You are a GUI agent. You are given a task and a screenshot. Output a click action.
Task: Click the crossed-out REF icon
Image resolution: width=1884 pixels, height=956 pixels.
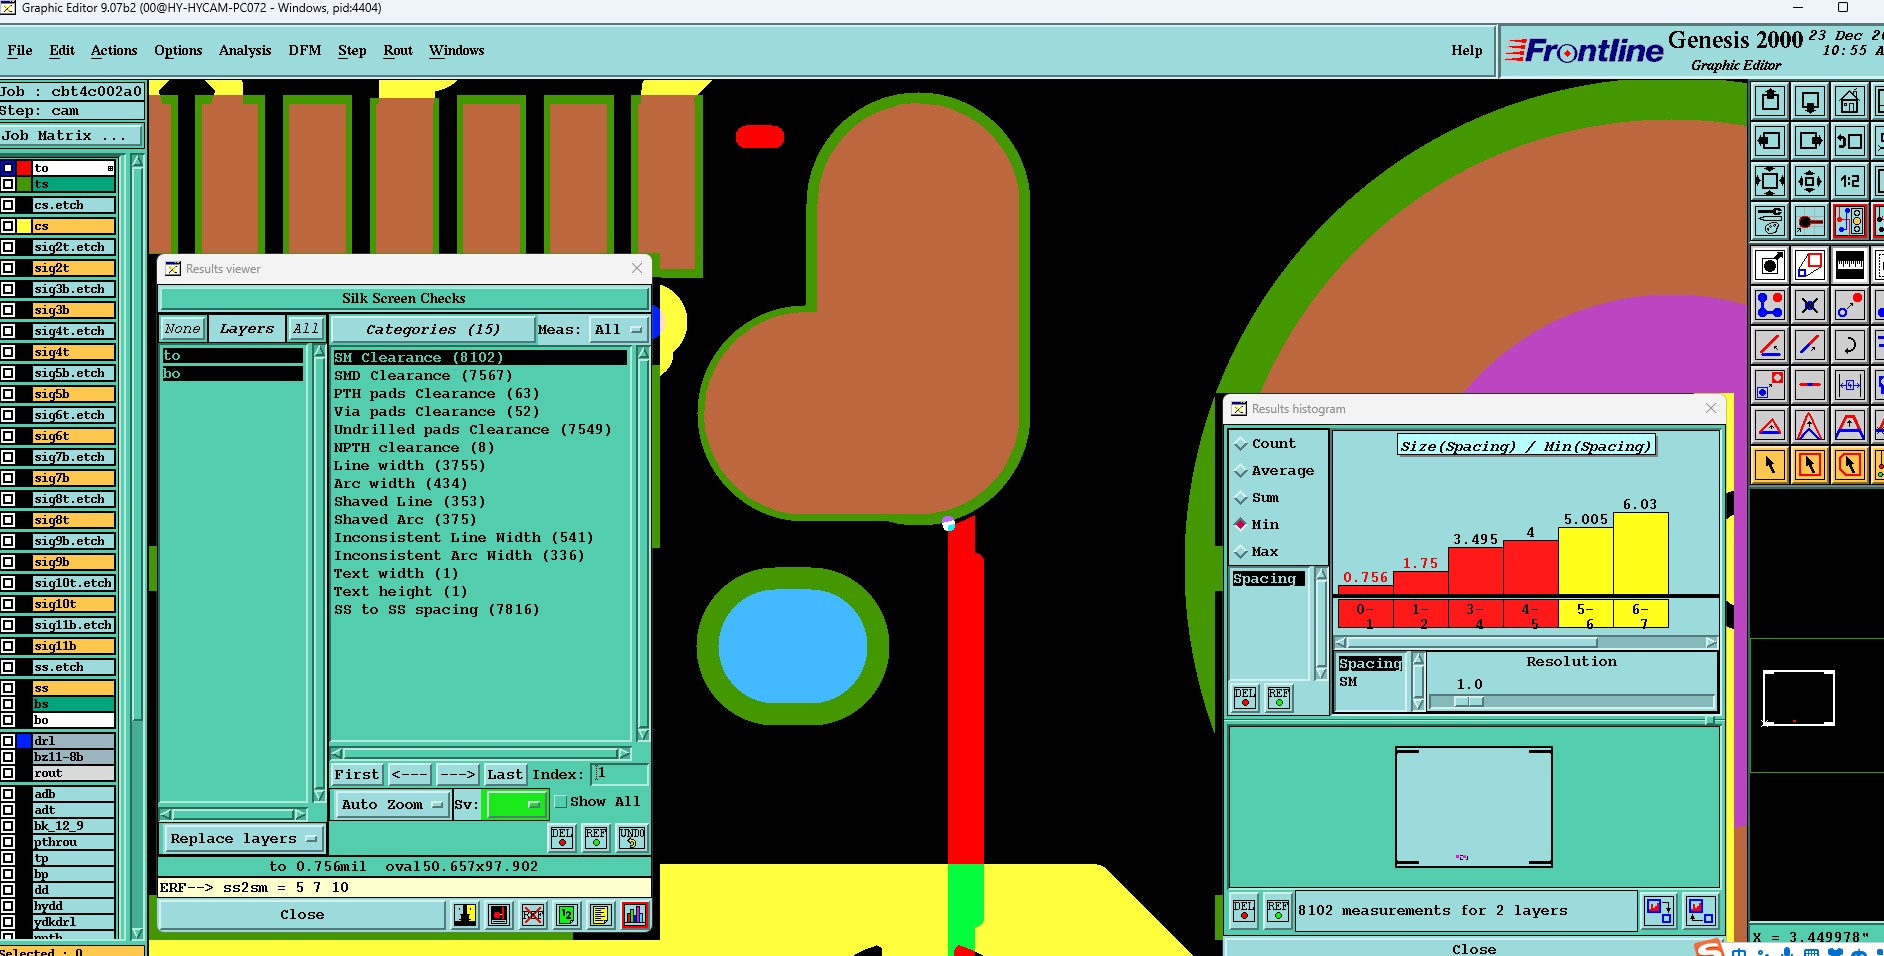pyautogui.click(x=533, y=914)
